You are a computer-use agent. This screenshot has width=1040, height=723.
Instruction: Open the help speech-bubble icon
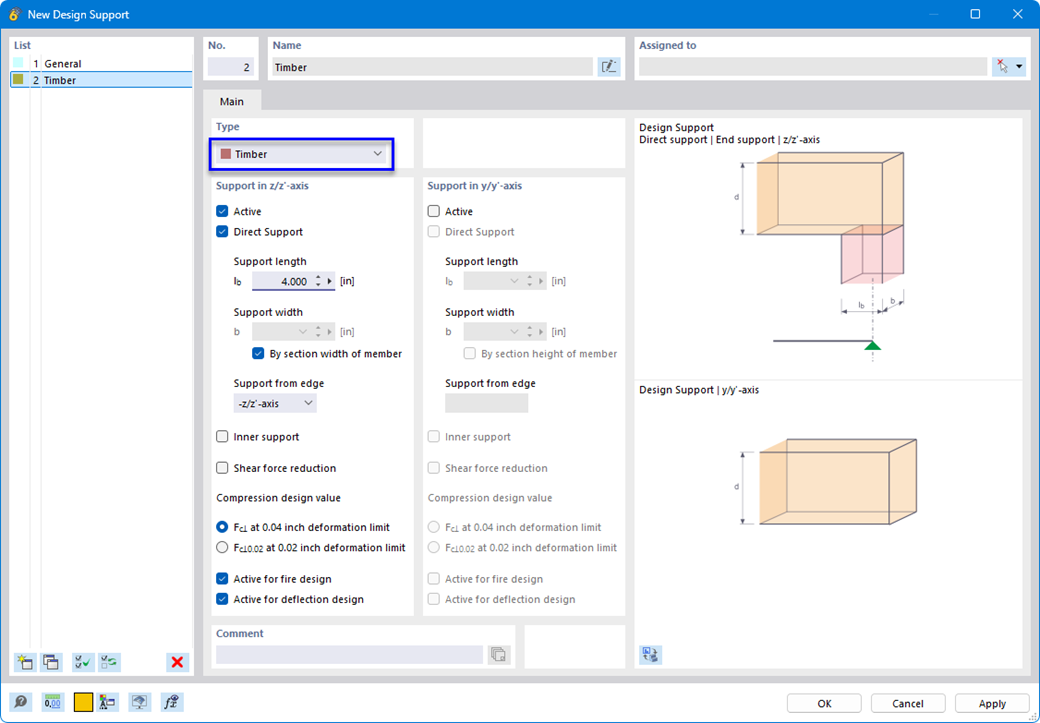pos(21,702)
